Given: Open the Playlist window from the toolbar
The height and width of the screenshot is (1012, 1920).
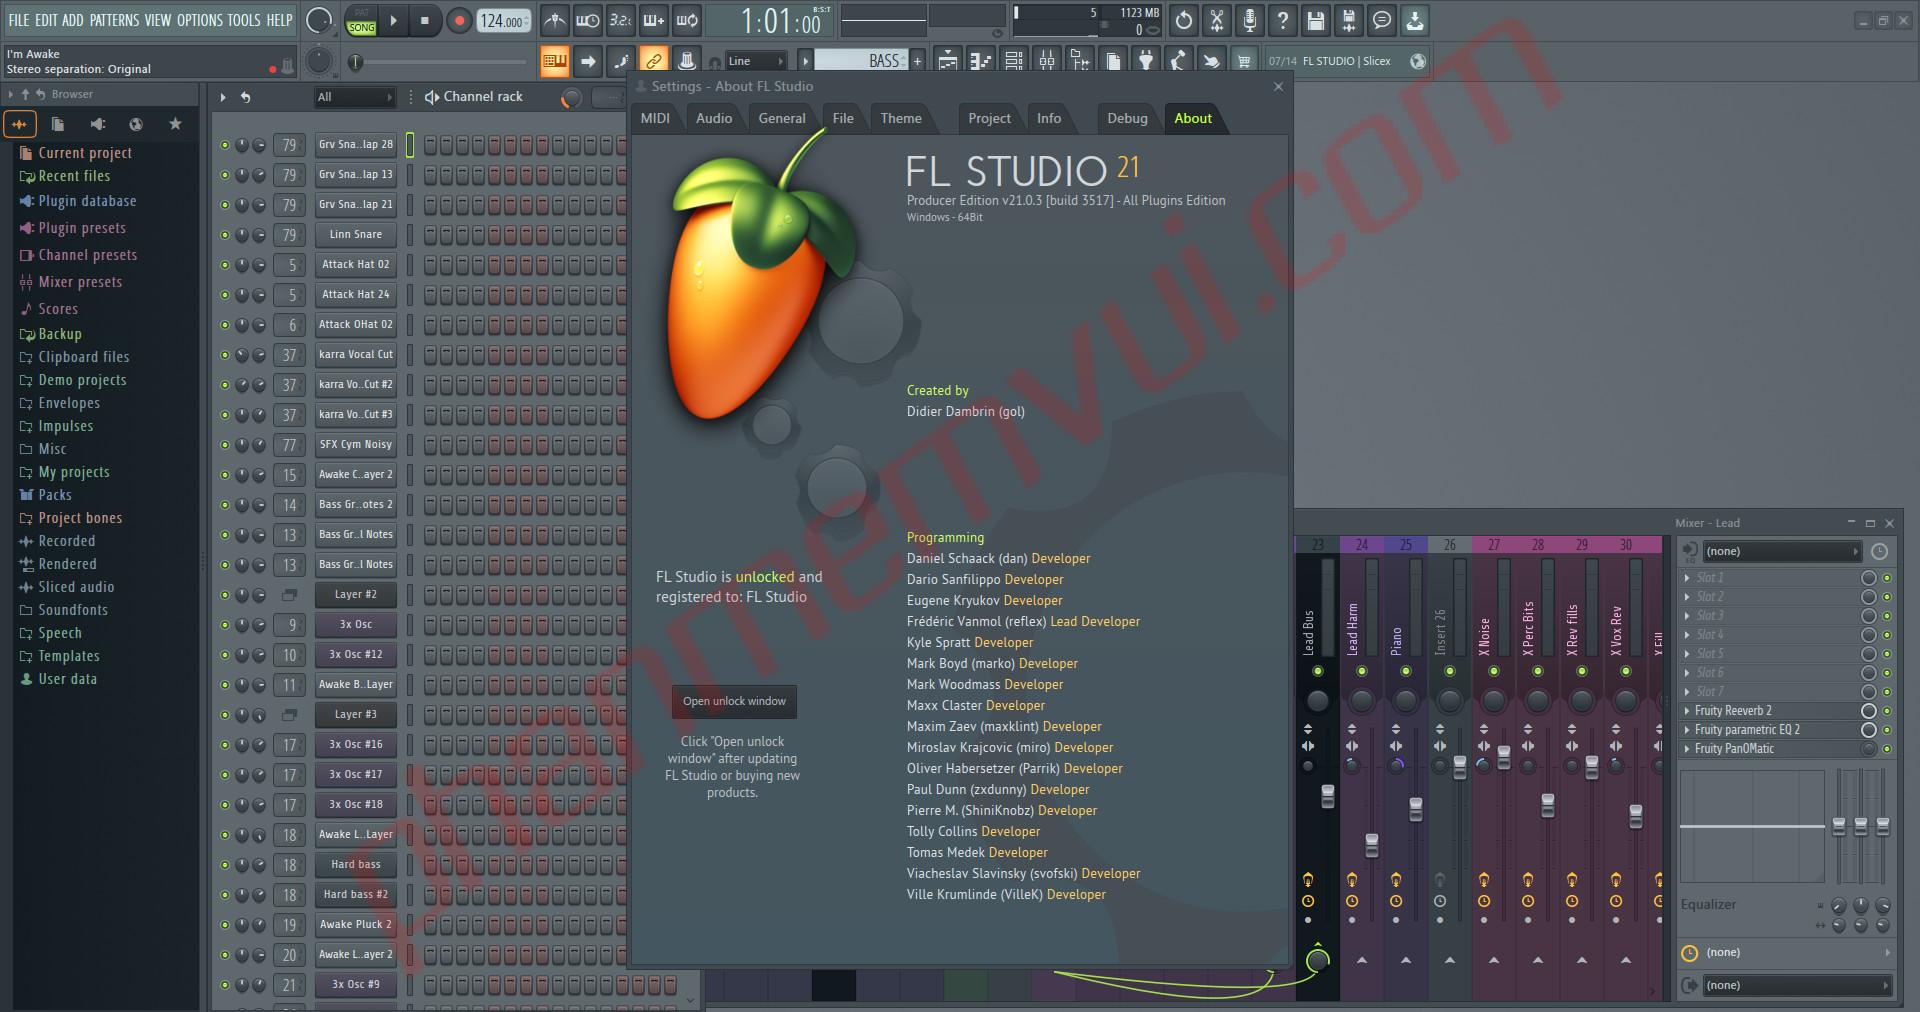Looking at the screenshot, I should (947, 60).
